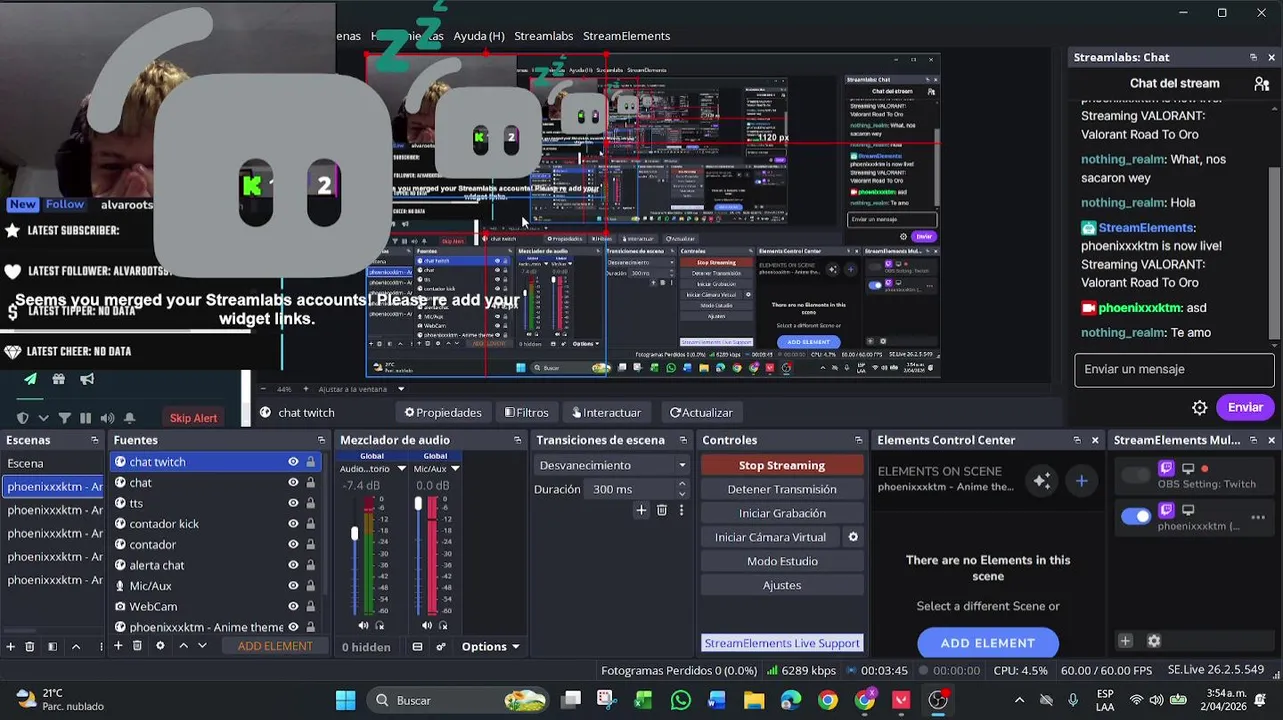The width and height of the screenshot is (1283, 720).
Task: Move scene up in Escenas panel
Action: click(x=76, y=647)
